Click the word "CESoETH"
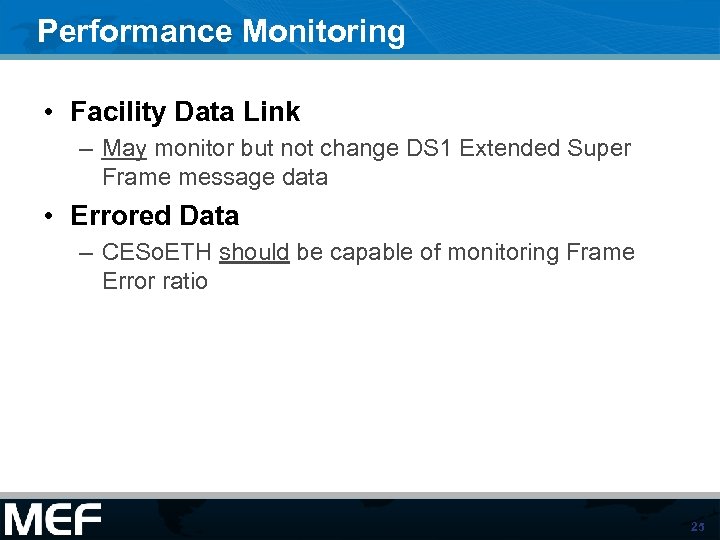This screenshot has width=720, height=540. [x=157, y=252]
